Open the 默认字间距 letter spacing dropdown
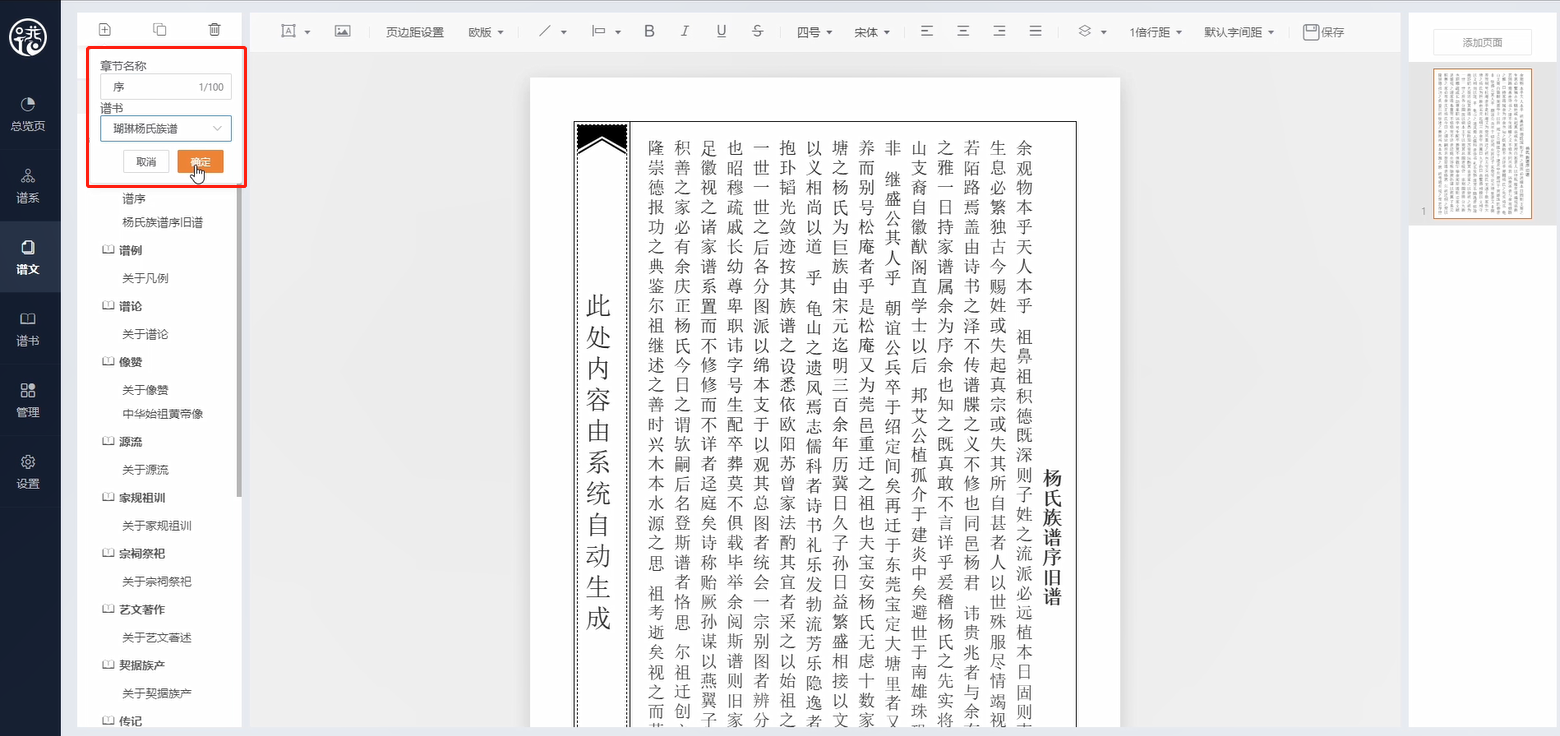 point(1240,32)
